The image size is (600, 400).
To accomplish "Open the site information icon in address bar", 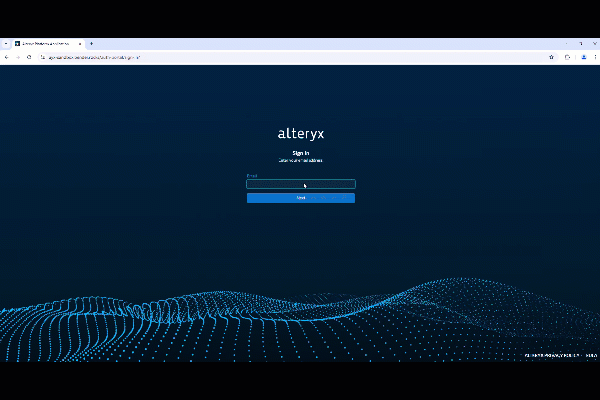I will pos(43,57).
